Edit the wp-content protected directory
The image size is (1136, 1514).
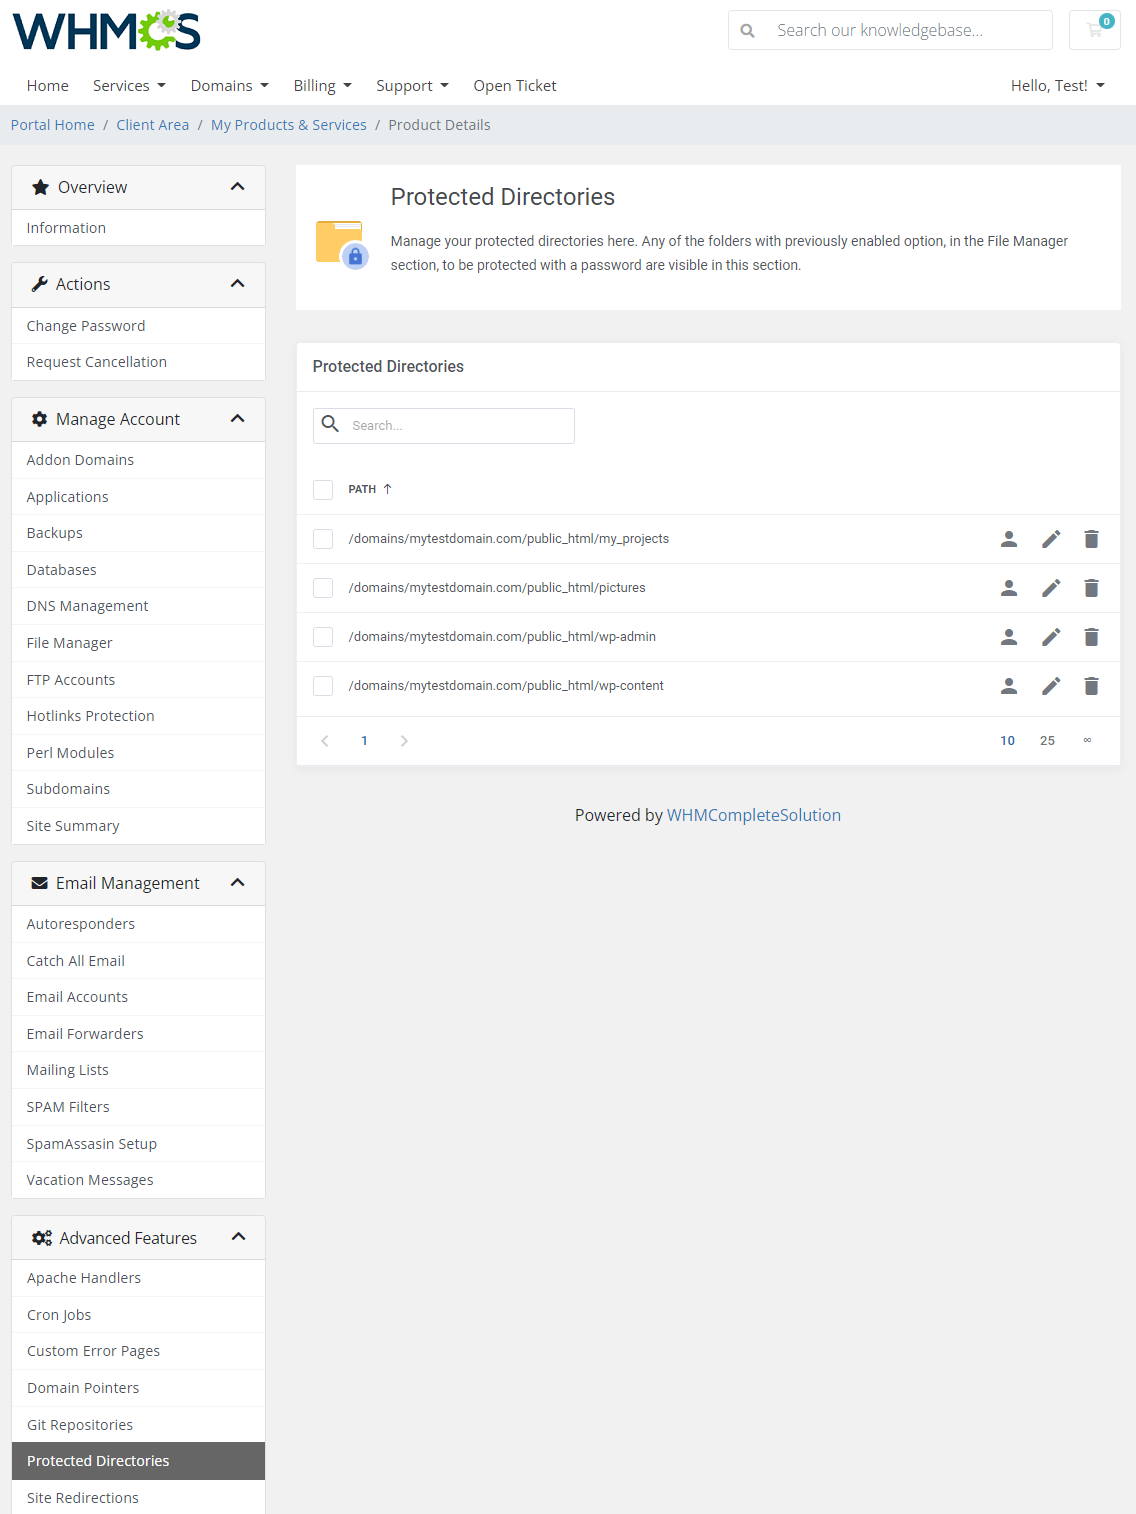[1051, 686]
